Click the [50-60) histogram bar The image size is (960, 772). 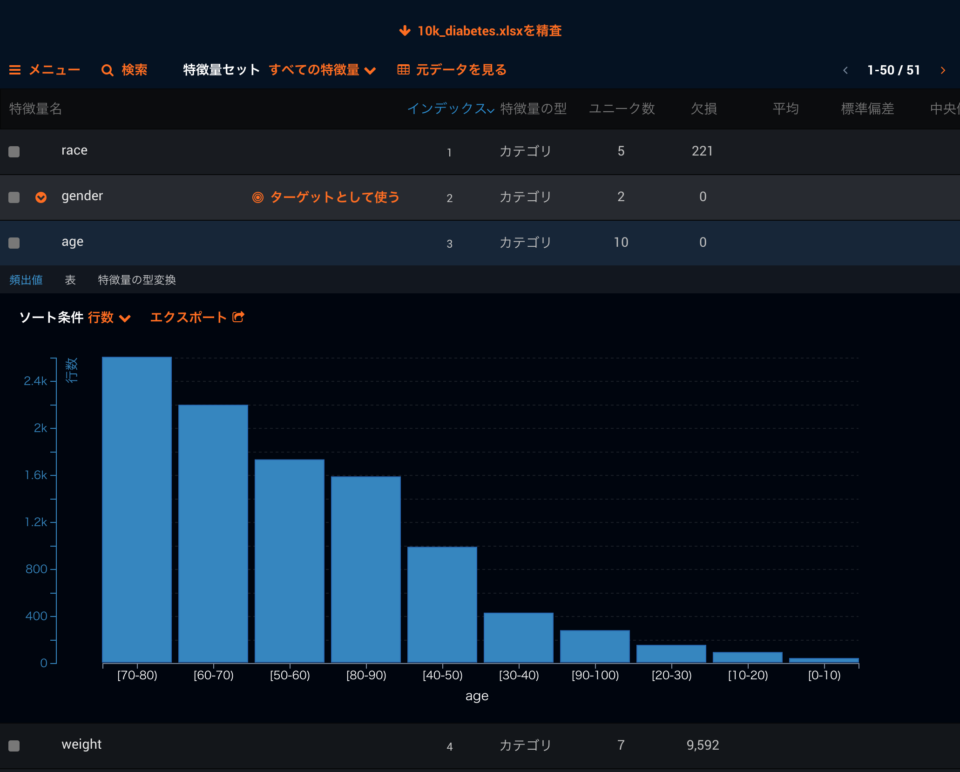290,561
